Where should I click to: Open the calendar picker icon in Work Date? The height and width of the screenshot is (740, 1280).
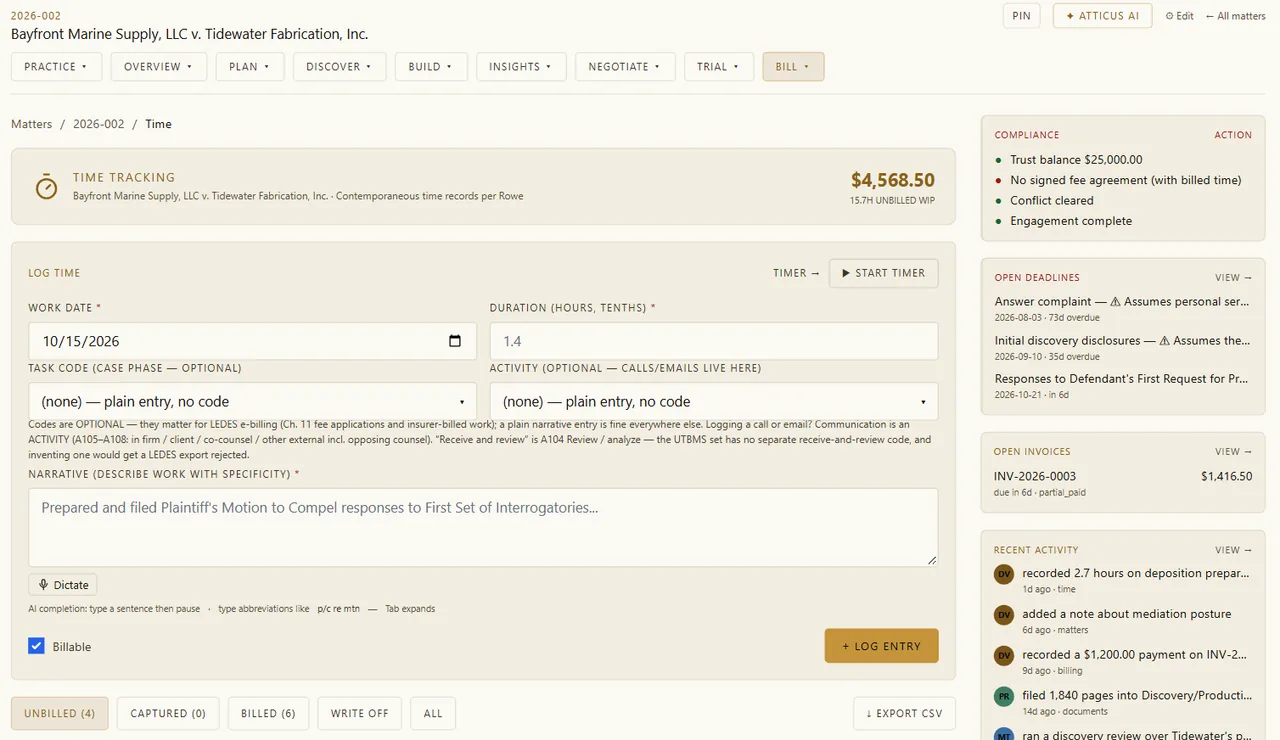[x=455, y=341]
